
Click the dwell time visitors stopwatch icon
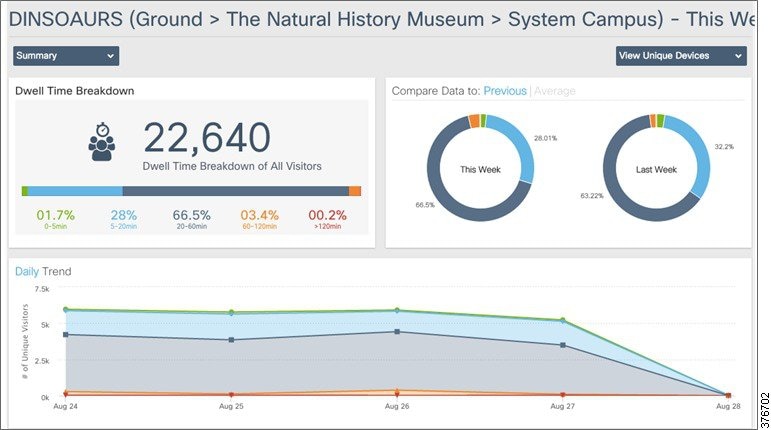(x=101, y=141)
